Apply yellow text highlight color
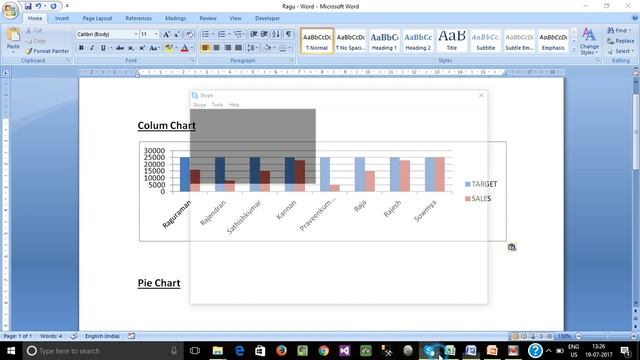This screenshot has width=640, height=360. click(169, 48)
